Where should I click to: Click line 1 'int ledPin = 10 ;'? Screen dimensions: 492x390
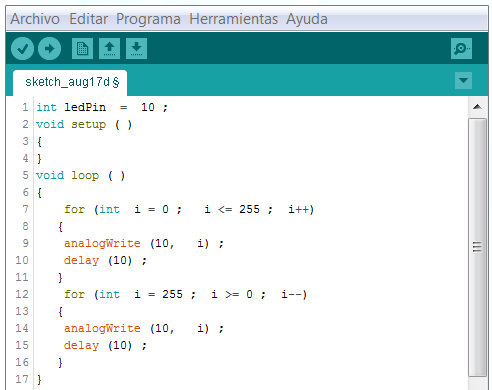coord(102,107)
